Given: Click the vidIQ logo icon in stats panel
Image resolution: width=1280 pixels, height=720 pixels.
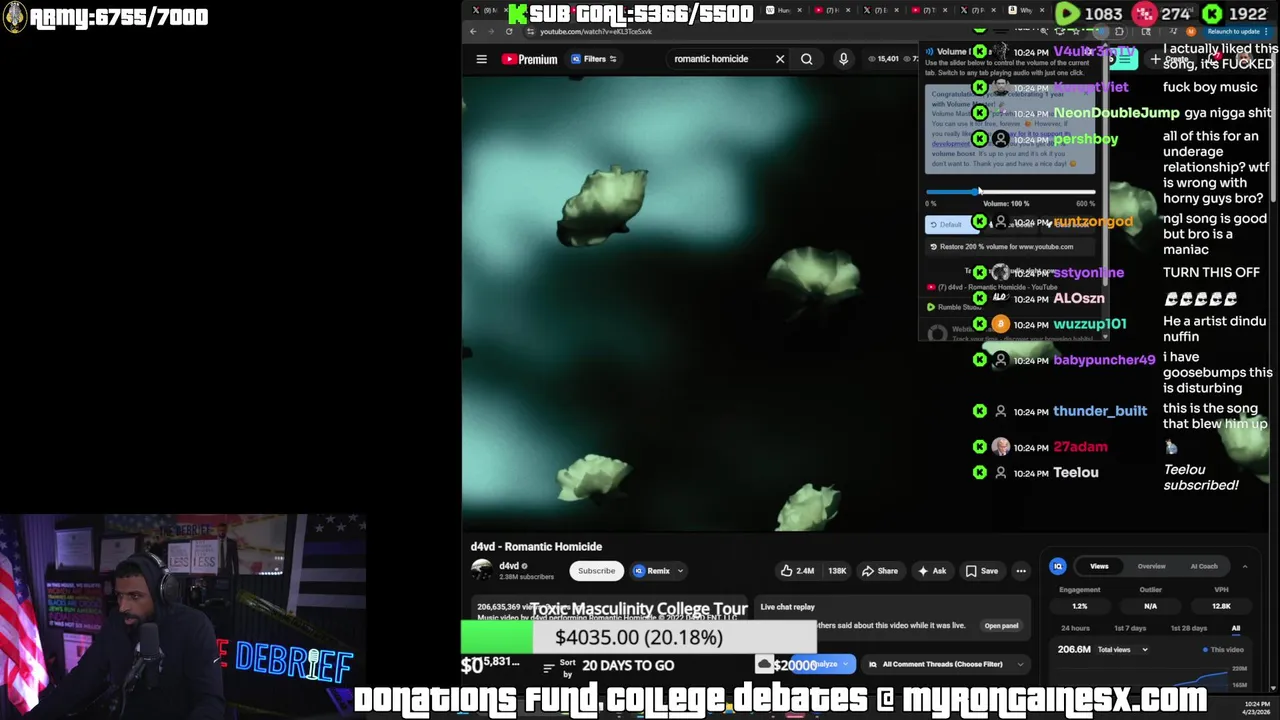Looking at the screenshot, I should point(1058,567).
